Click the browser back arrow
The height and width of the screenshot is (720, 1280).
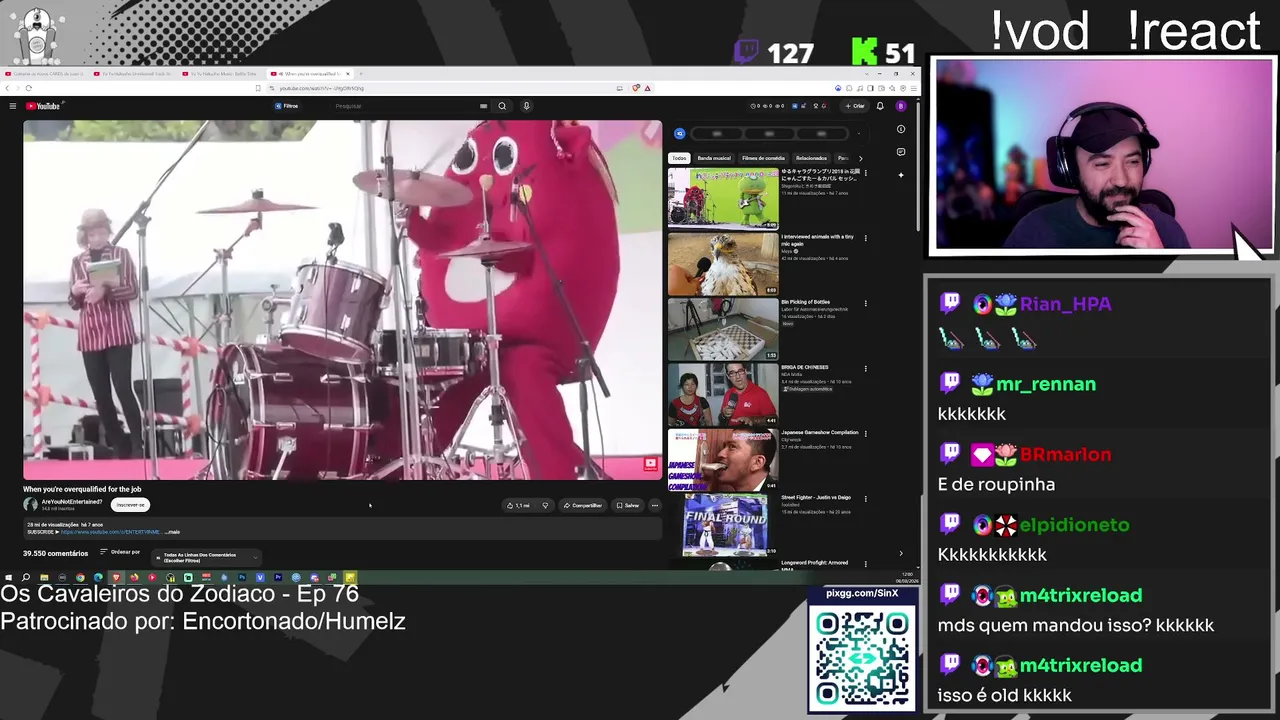[8, 88]
